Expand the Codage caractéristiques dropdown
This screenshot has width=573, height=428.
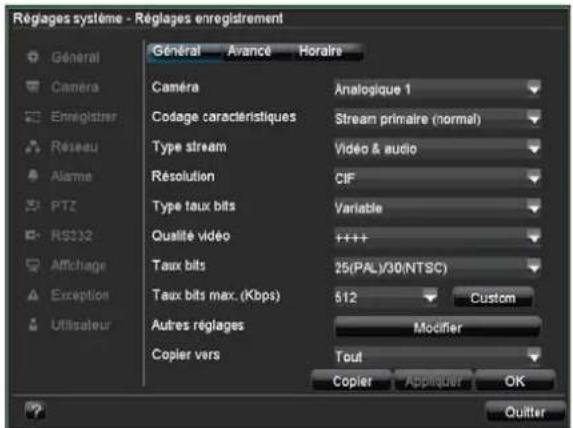click(x=437, y=119)
